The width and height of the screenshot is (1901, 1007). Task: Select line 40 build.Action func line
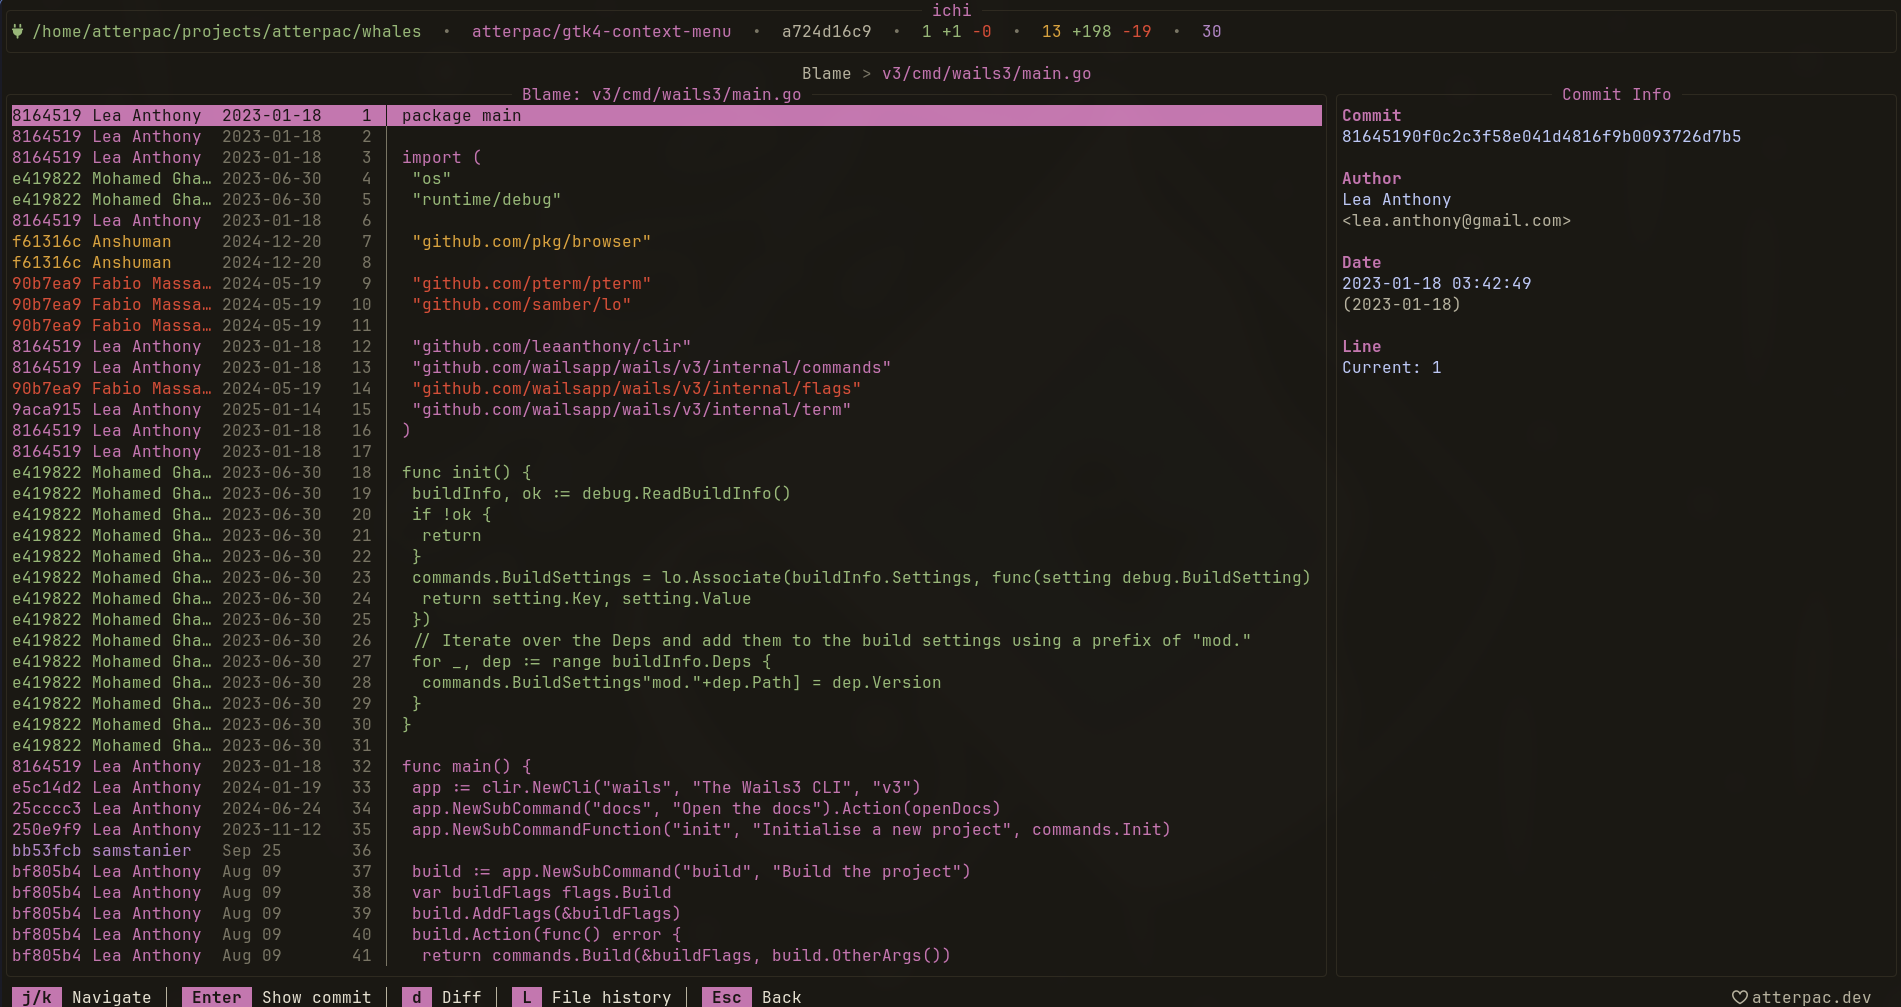coord(666,934)
